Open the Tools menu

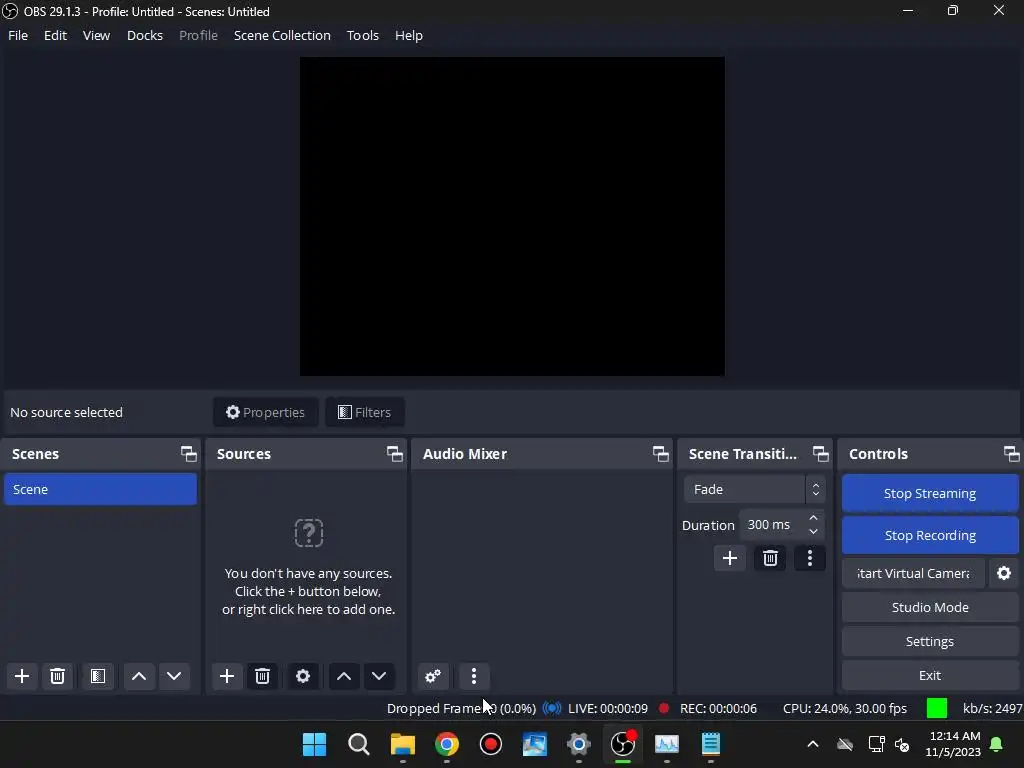[362, 35]
